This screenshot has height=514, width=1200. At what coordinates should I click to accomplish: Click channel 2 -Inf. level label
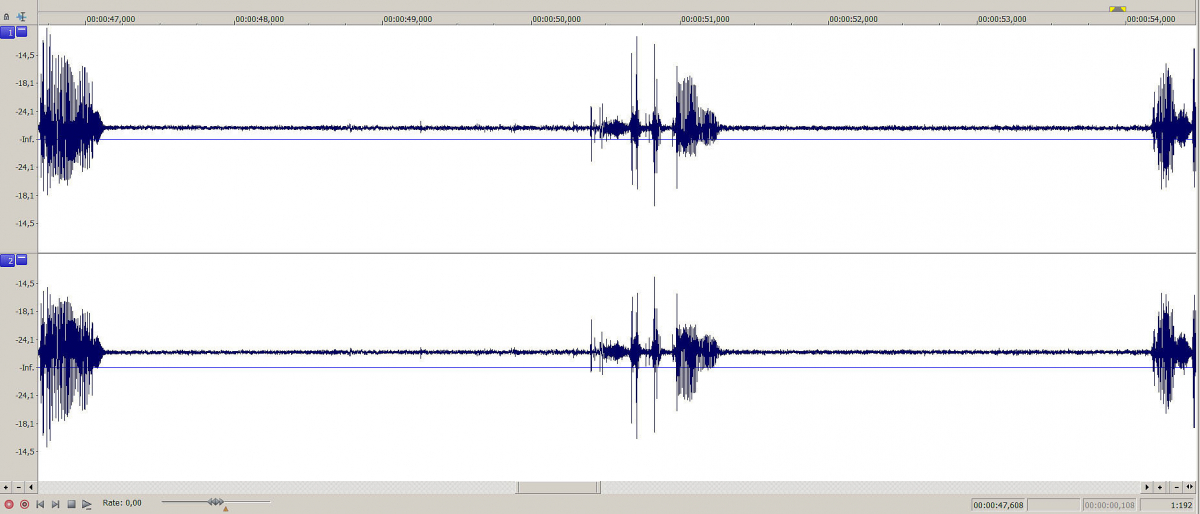tap(27, 367)
